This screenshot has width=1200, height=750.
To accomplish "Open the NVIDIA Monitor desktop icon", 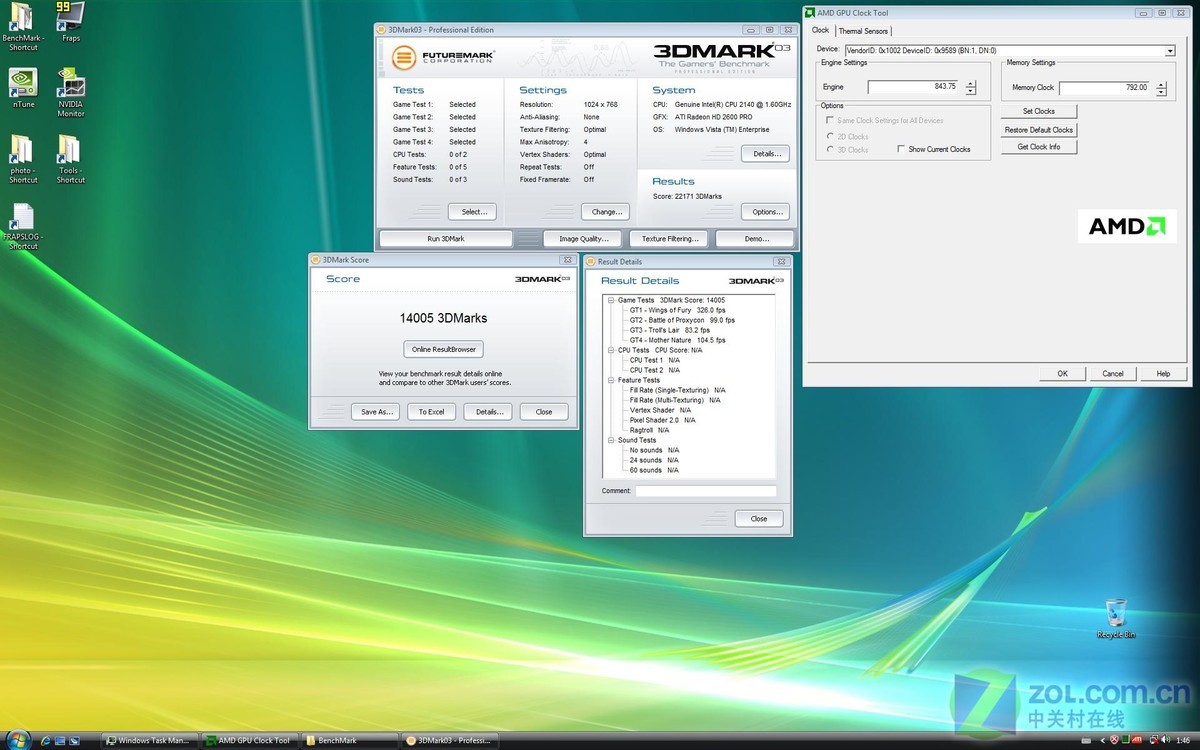I will coord(71,84).
